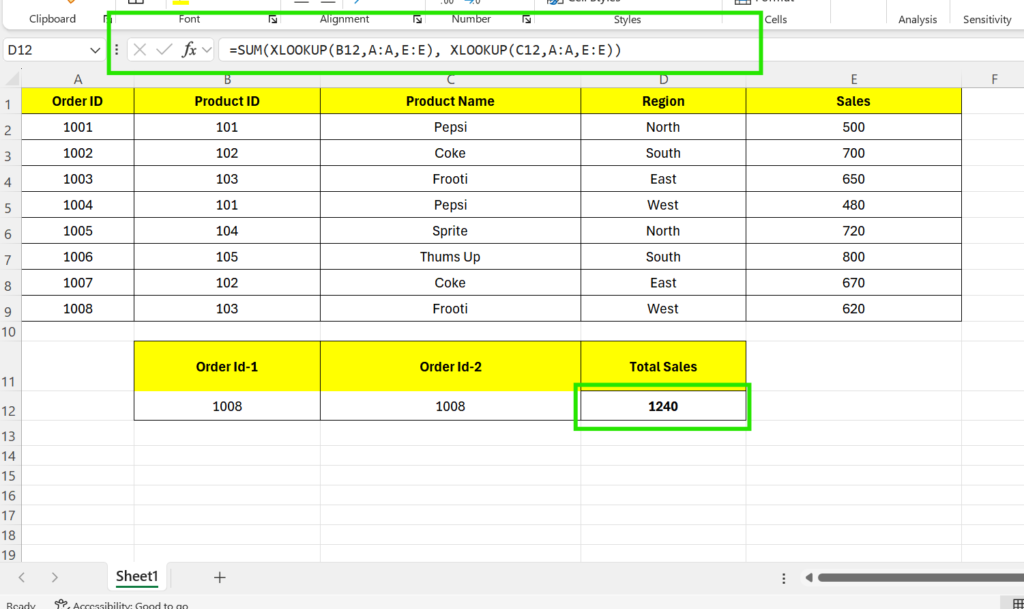Screen dimensions: 1024x609
Task: Select row 10 header
Action: coord(9,332)
